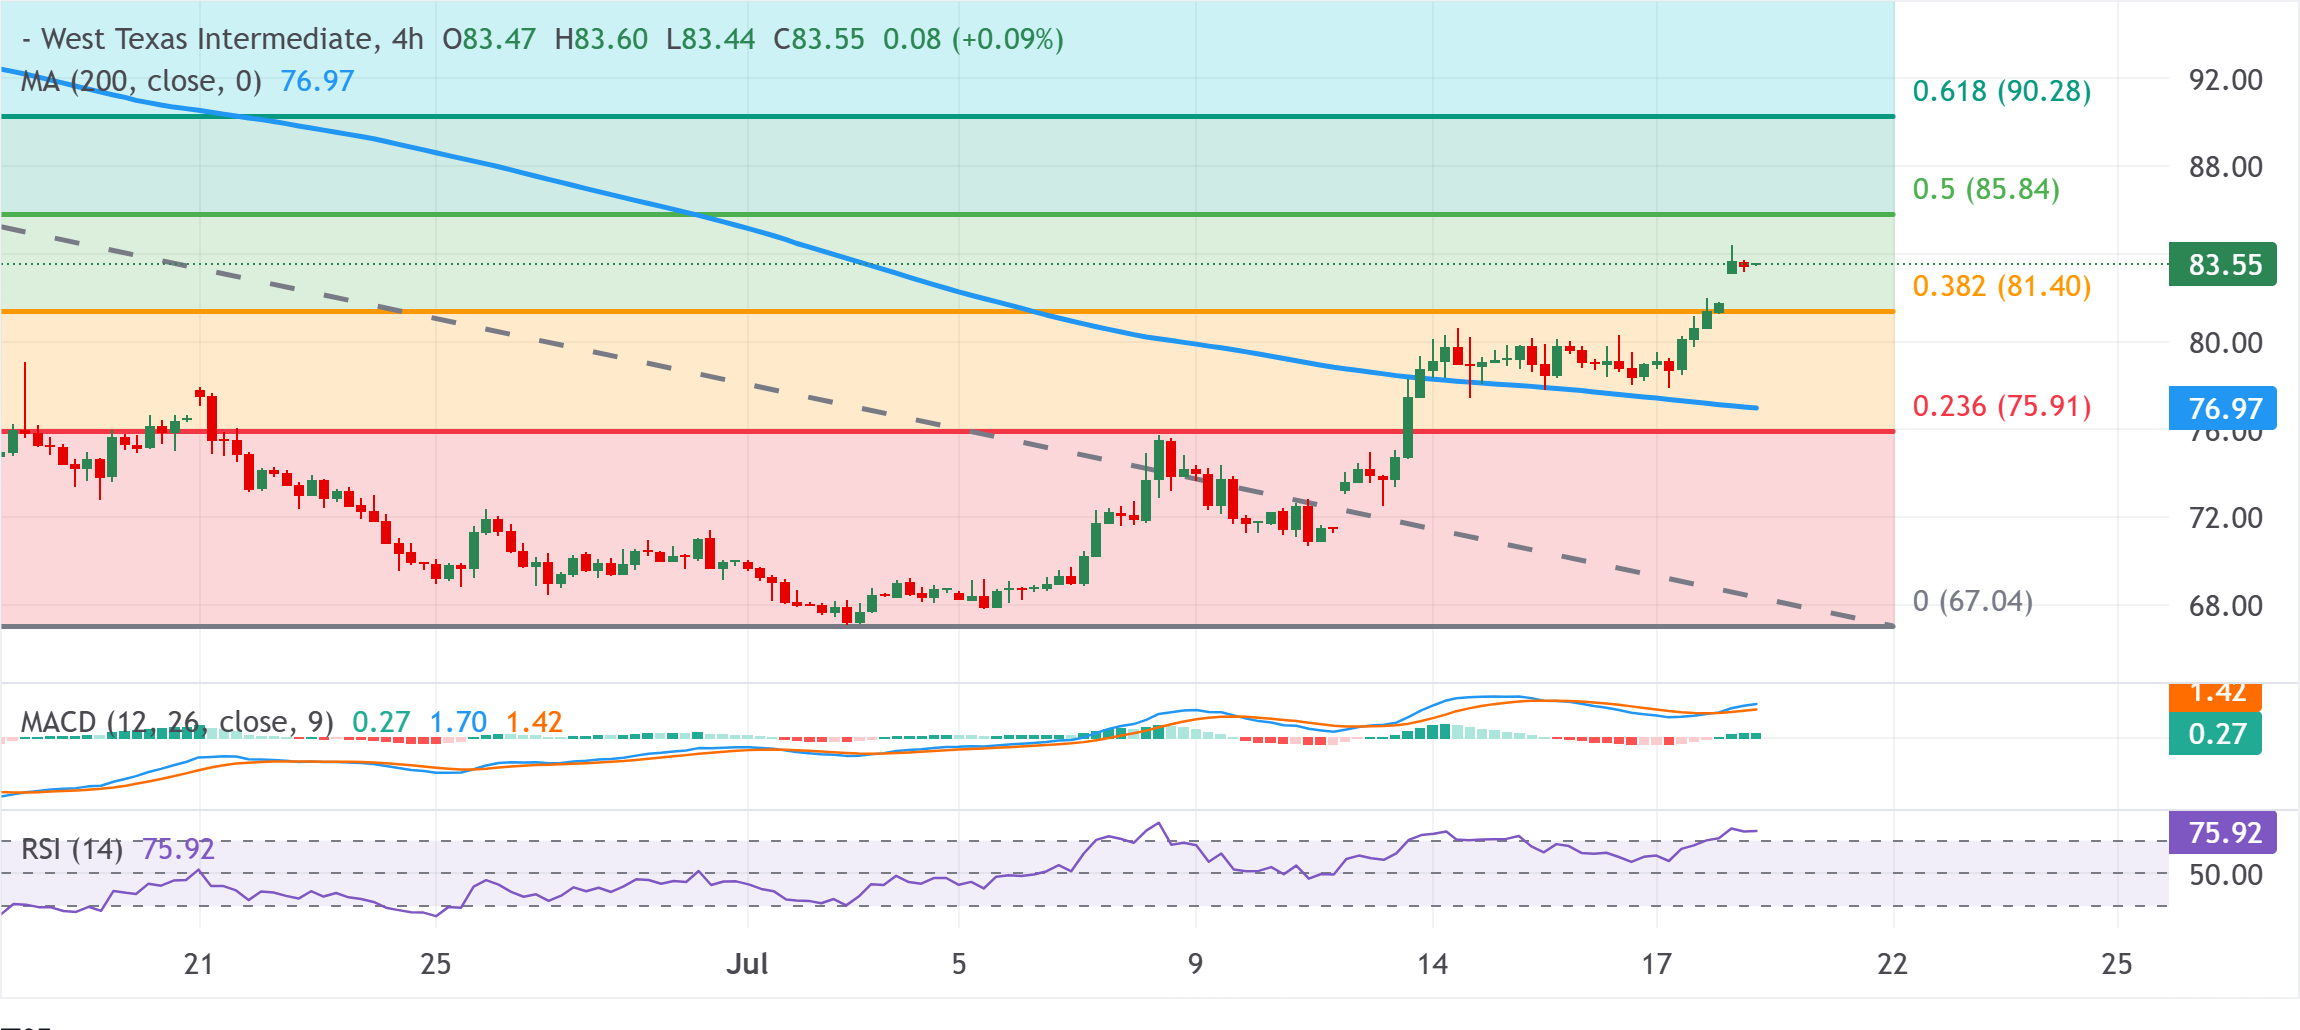Click the close price C83.55 in header
The image size is (2300, 1030).
coord(819,39)
